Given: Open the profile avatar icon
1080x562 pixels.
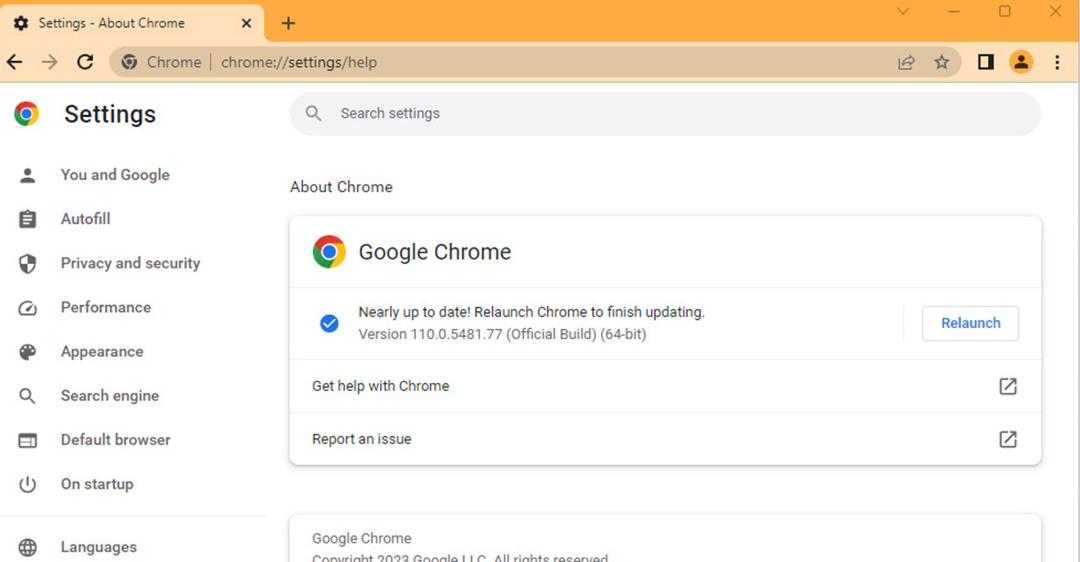Looking at the screenshot, I should coord(1021,62).
